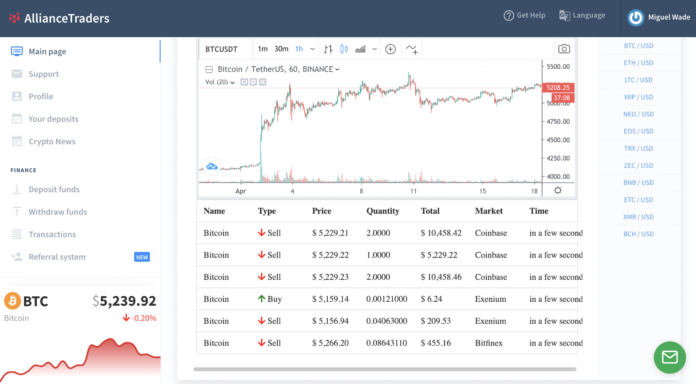This screenshot has width=696, height=384.
Task: Select the ZEC / USD pair
Action: (638, 166)
